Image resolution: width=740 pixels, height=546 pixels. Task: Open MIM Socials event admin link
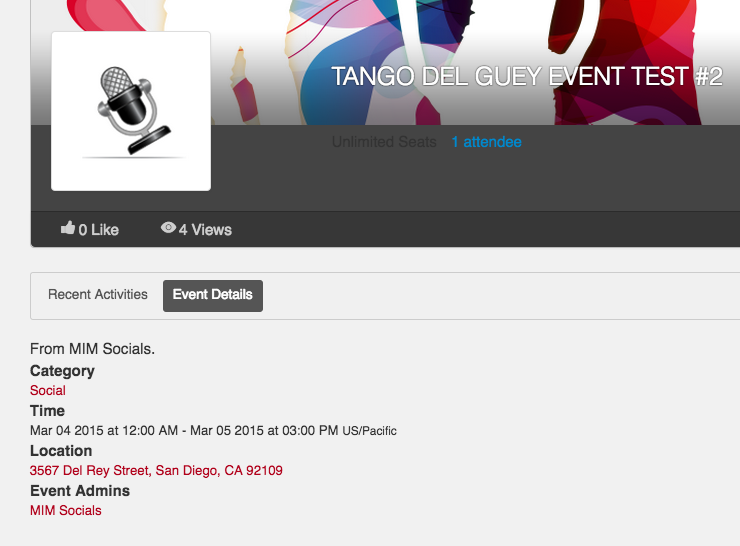pos(66,511)
